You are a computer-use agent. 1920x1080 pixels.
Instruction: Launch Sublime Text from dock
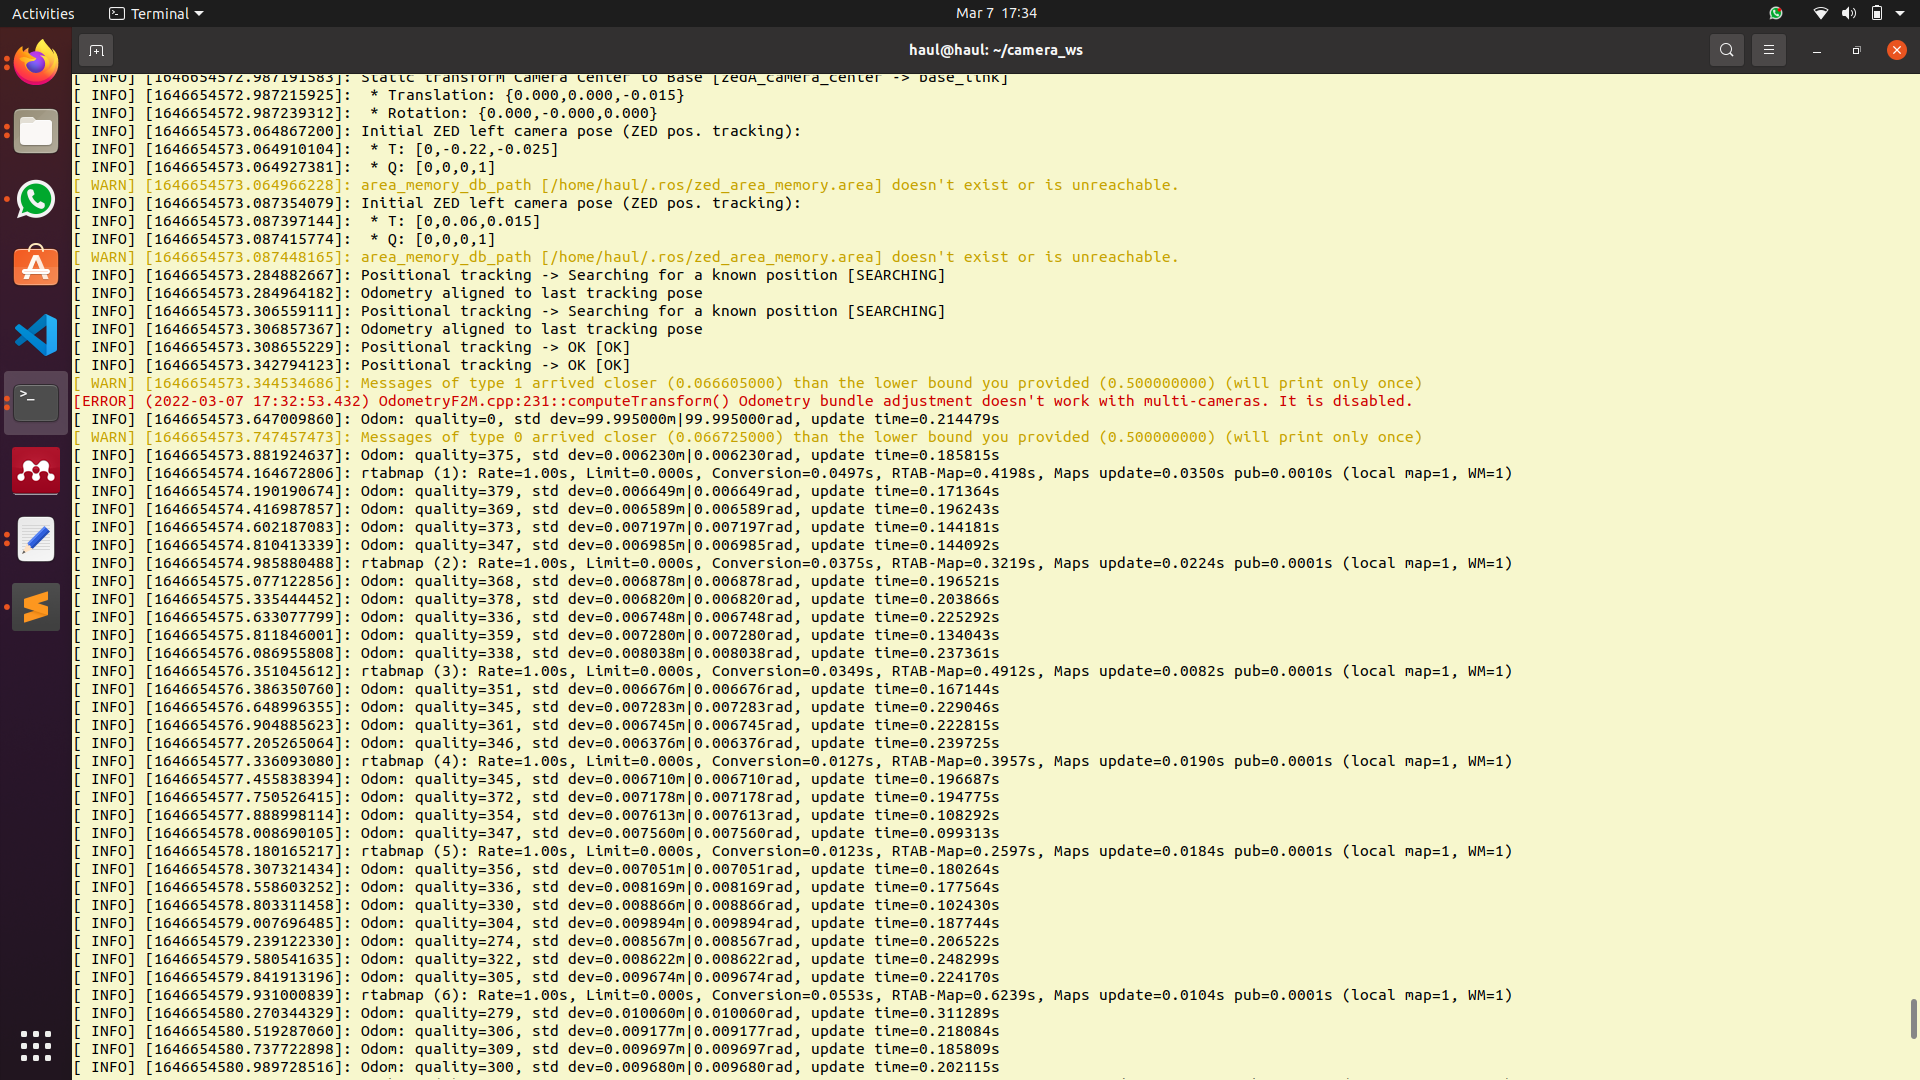coord(36,607)
